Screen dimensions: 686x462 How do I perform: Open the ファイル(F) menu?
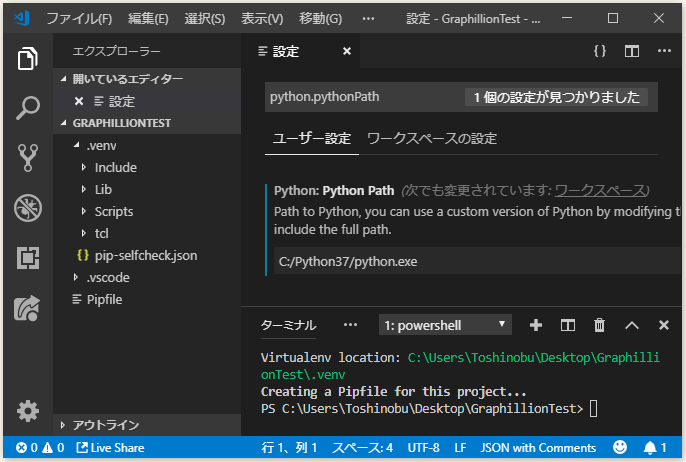[79, 18]
